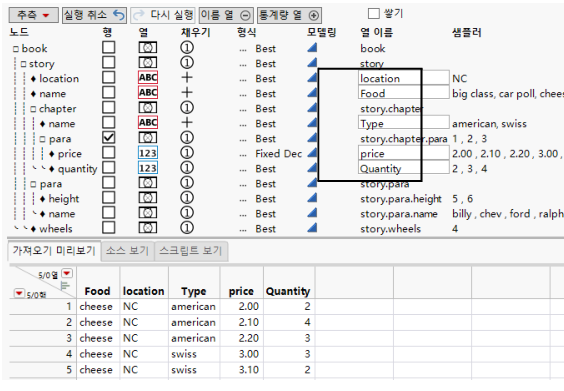Open the red triangle columns menu in preview
This screenshot has width=564, height=391.
point(67,274)
